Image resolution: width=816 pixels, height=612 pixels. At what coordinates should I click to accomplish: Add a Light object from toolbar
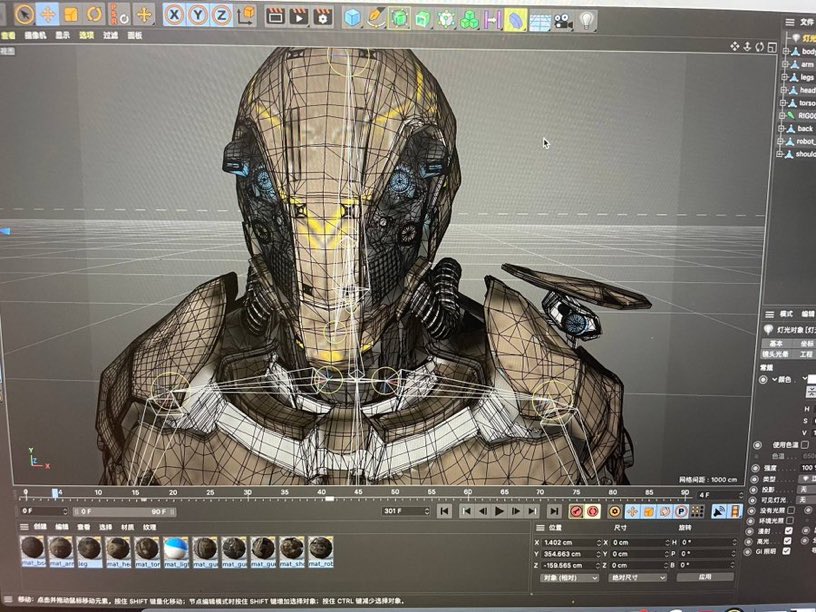coord(587,21)
